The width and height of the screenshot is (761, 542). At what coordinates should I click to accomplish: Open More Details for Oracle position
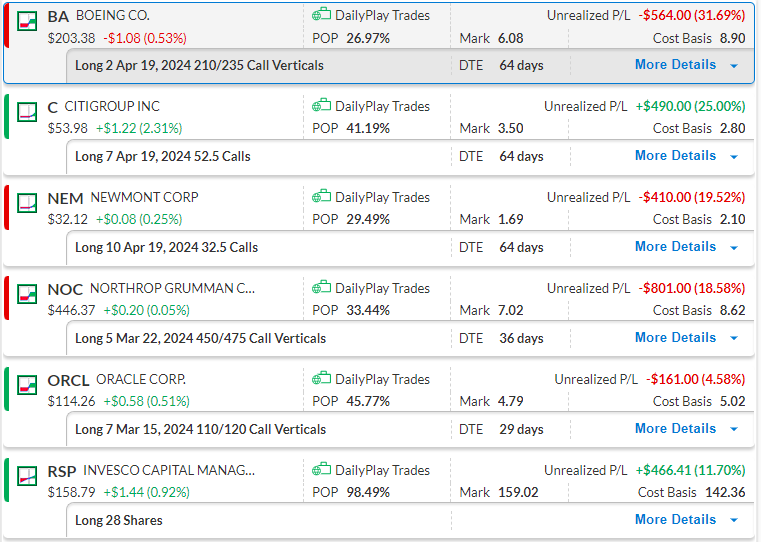coord(675,428)
